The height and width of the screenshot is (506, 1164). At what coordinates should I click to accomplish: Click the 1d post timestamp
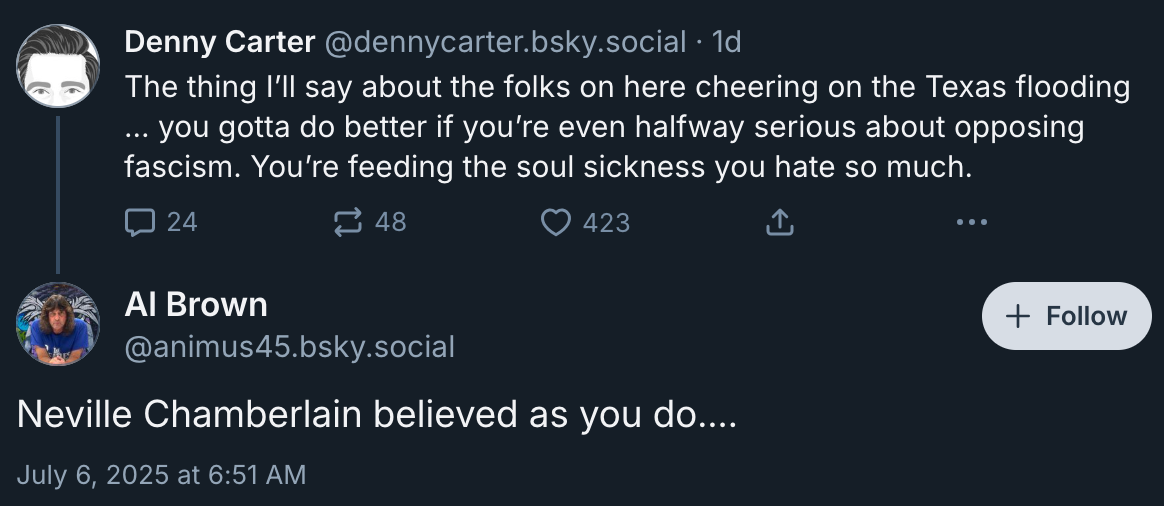(725, 42)
